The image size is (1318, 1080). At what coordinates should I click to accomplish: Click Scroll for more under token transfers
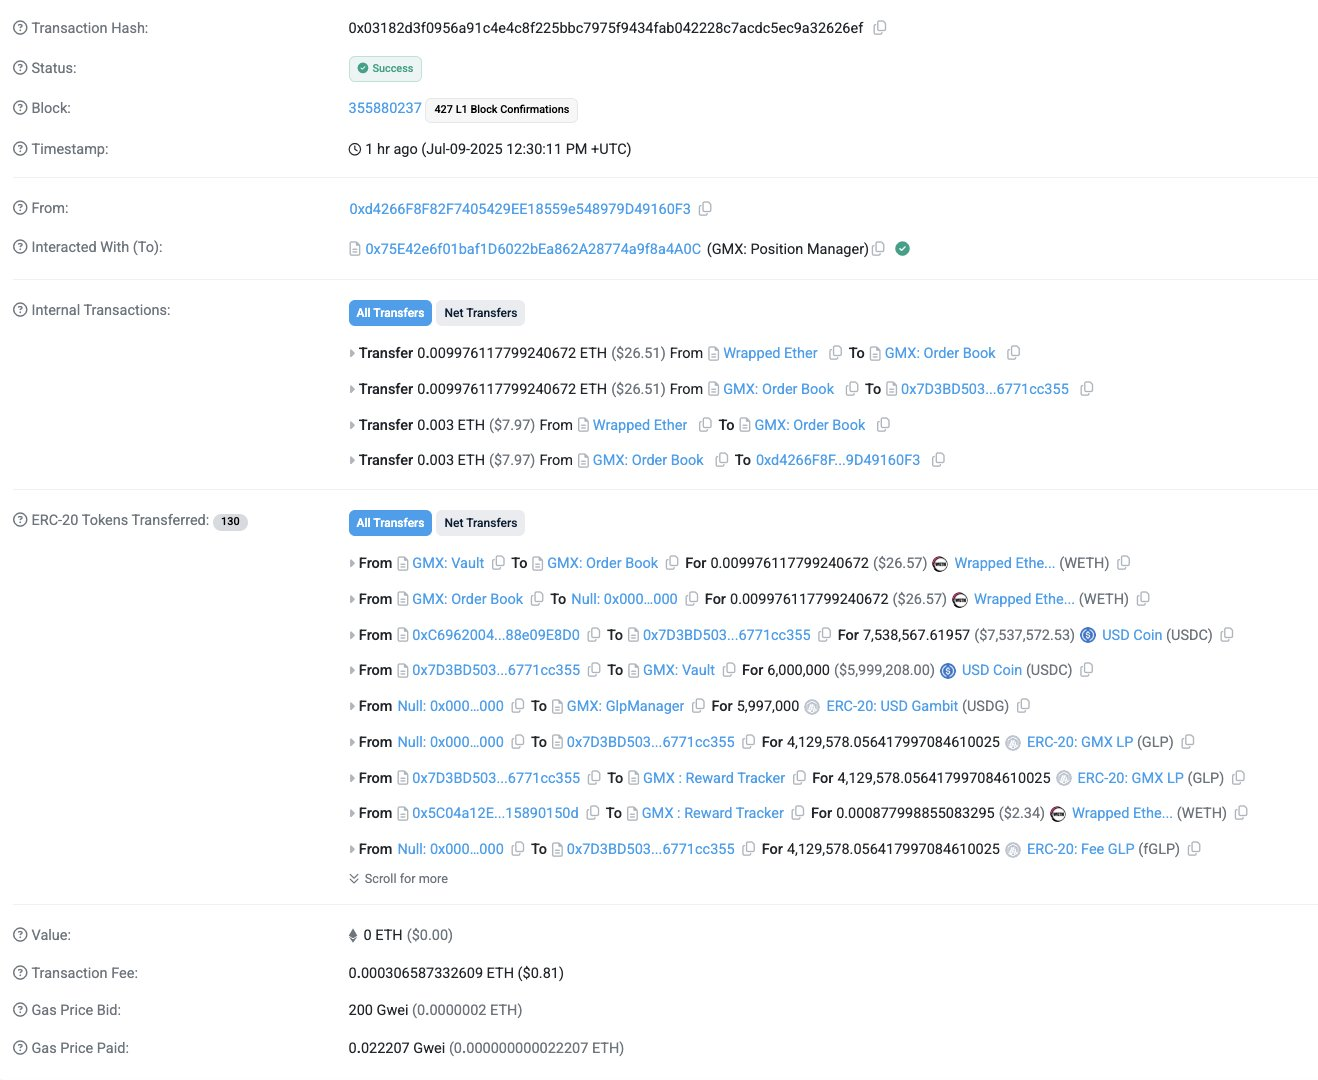(398, 879)
